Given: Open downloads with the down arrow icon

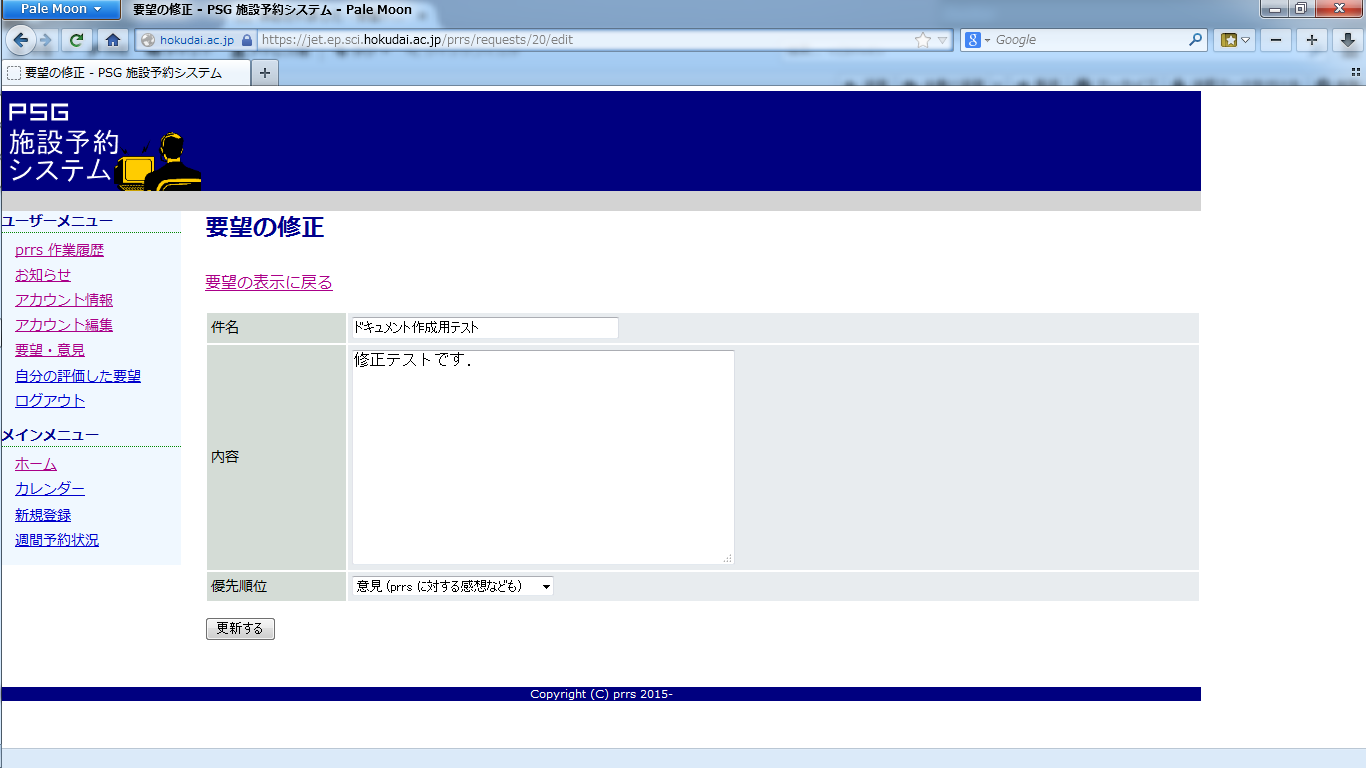Looking at the screenshot, I should (x=1348, y=40).
